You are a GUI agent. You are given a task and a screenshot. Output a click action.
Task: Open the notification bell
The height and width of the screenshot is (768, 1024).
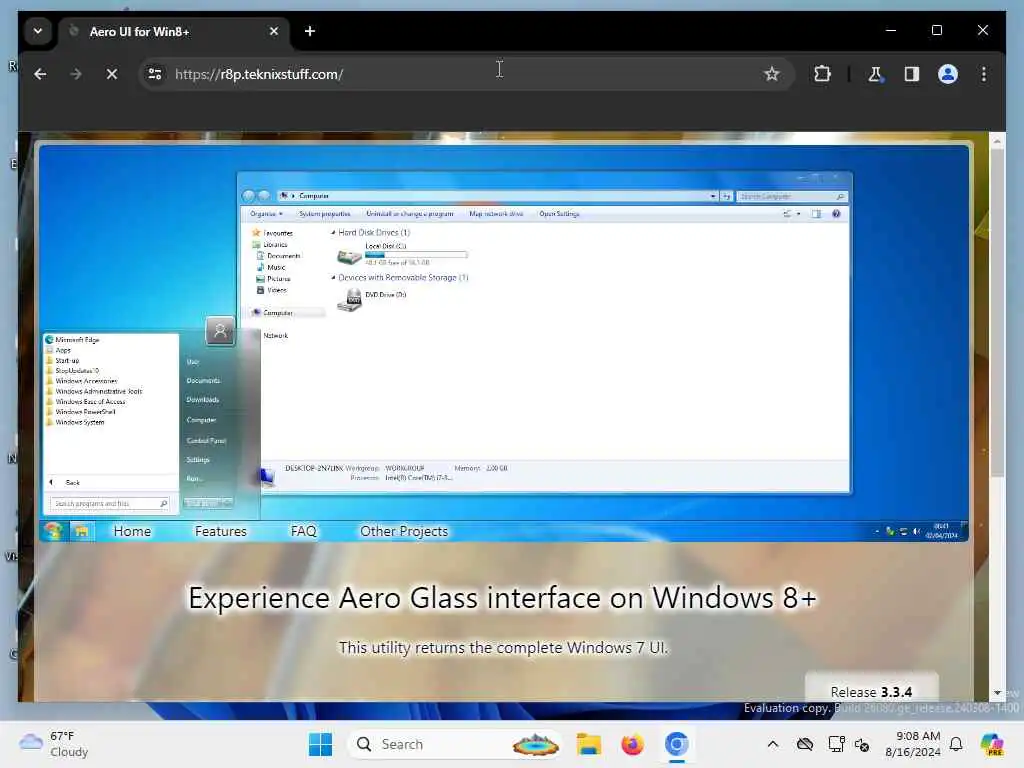(956, 744)
